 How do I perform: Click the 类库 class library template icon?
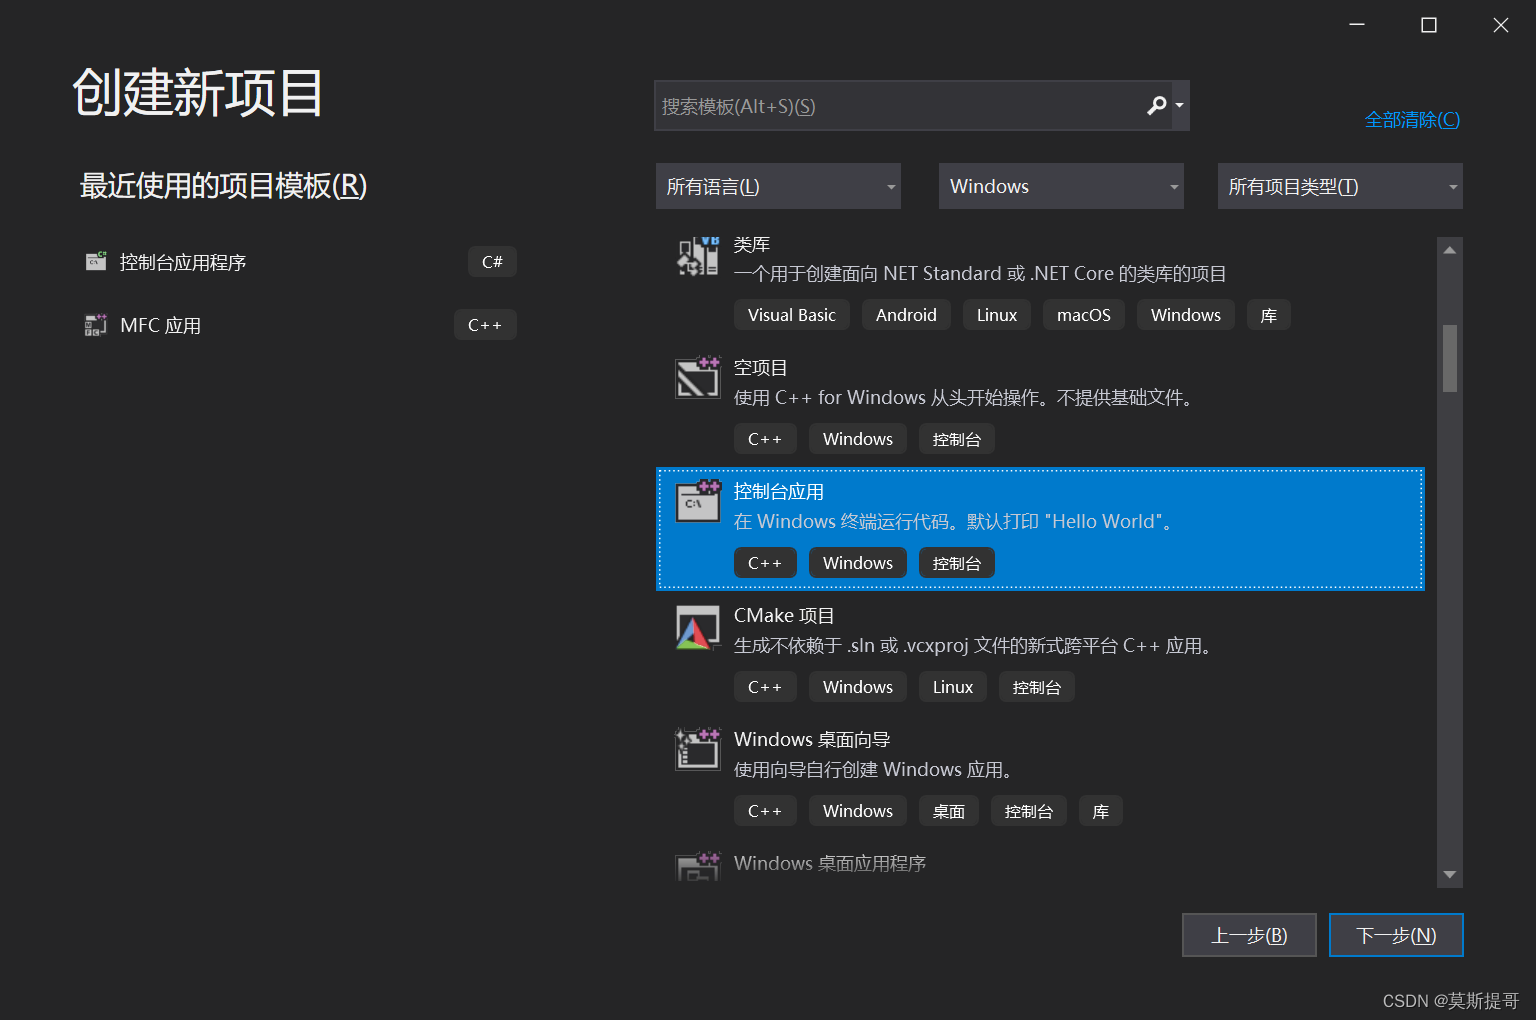[x=697, y=257]
